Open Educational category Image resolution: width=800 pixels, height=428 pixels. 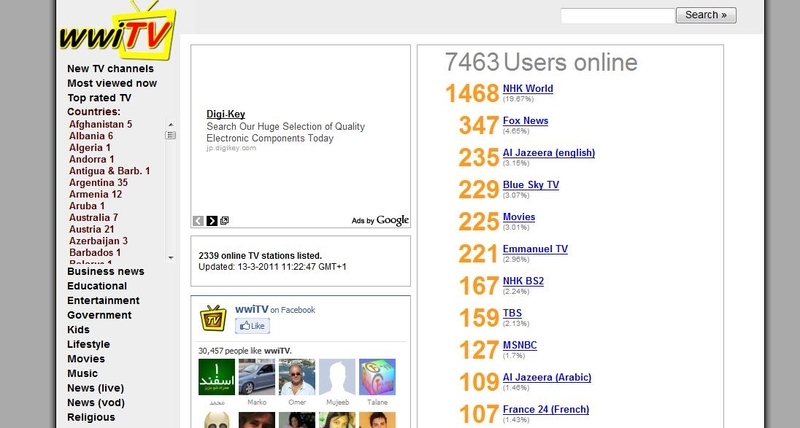pyautogui.click(x=97, y=286)
